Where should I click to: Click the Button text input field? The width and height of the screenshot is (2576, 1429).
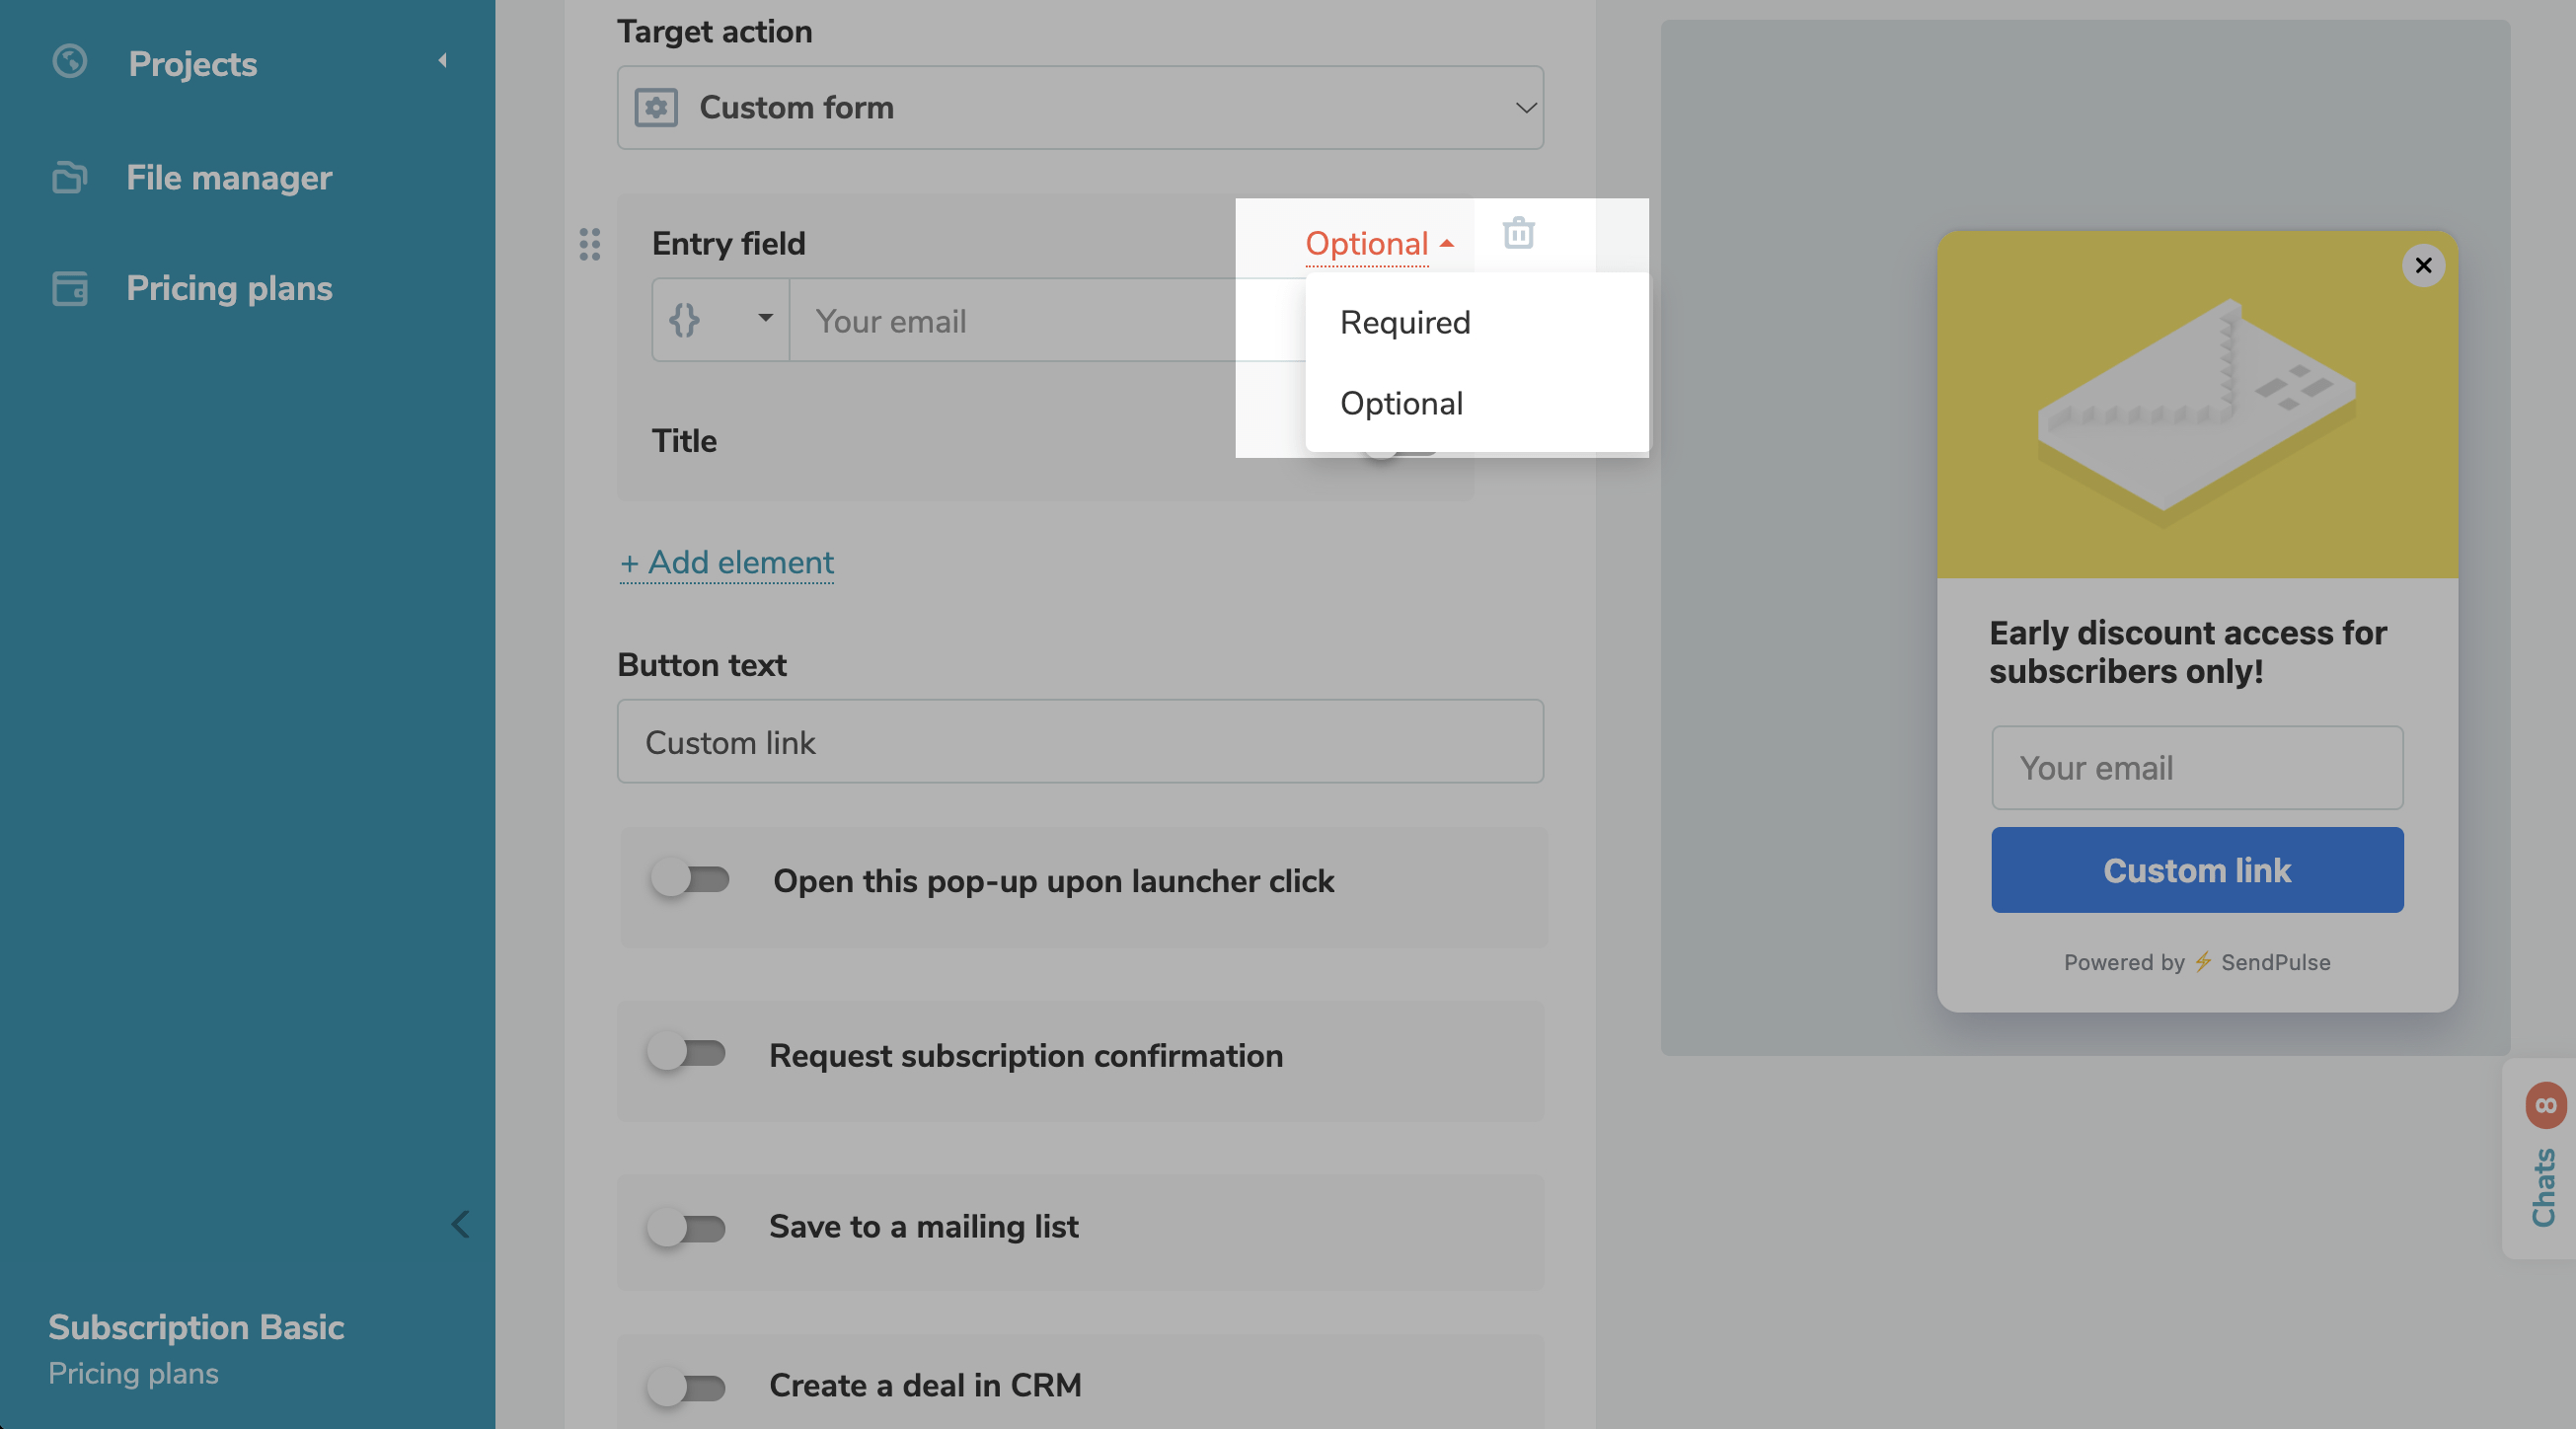point(1080,742)
